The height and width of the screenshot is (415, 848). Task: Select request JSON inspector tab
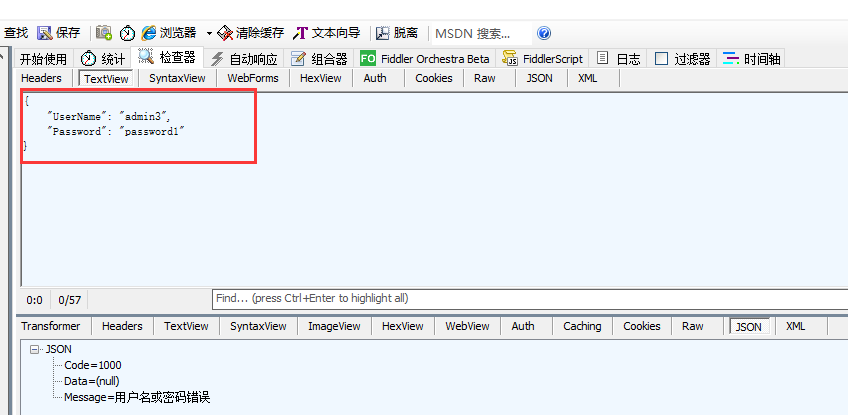pyautogui.click(x=540, y=78)
